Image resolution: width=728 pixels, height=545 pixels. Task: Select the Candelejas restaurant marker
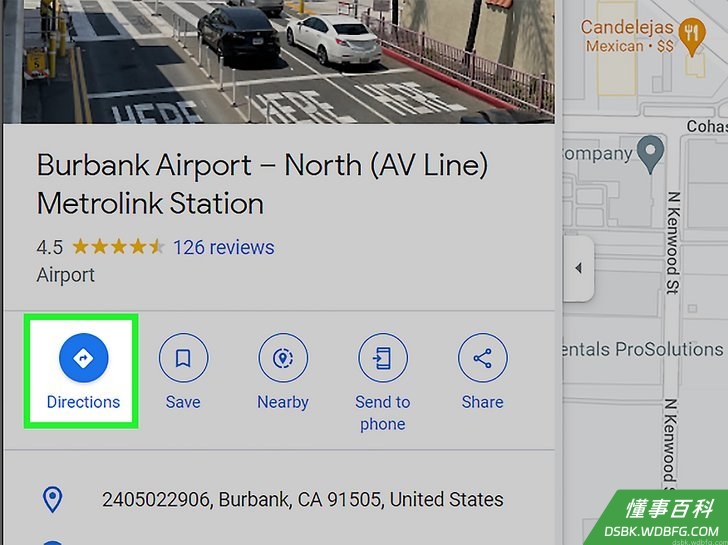pyautogui.click(x=692, y=37)
